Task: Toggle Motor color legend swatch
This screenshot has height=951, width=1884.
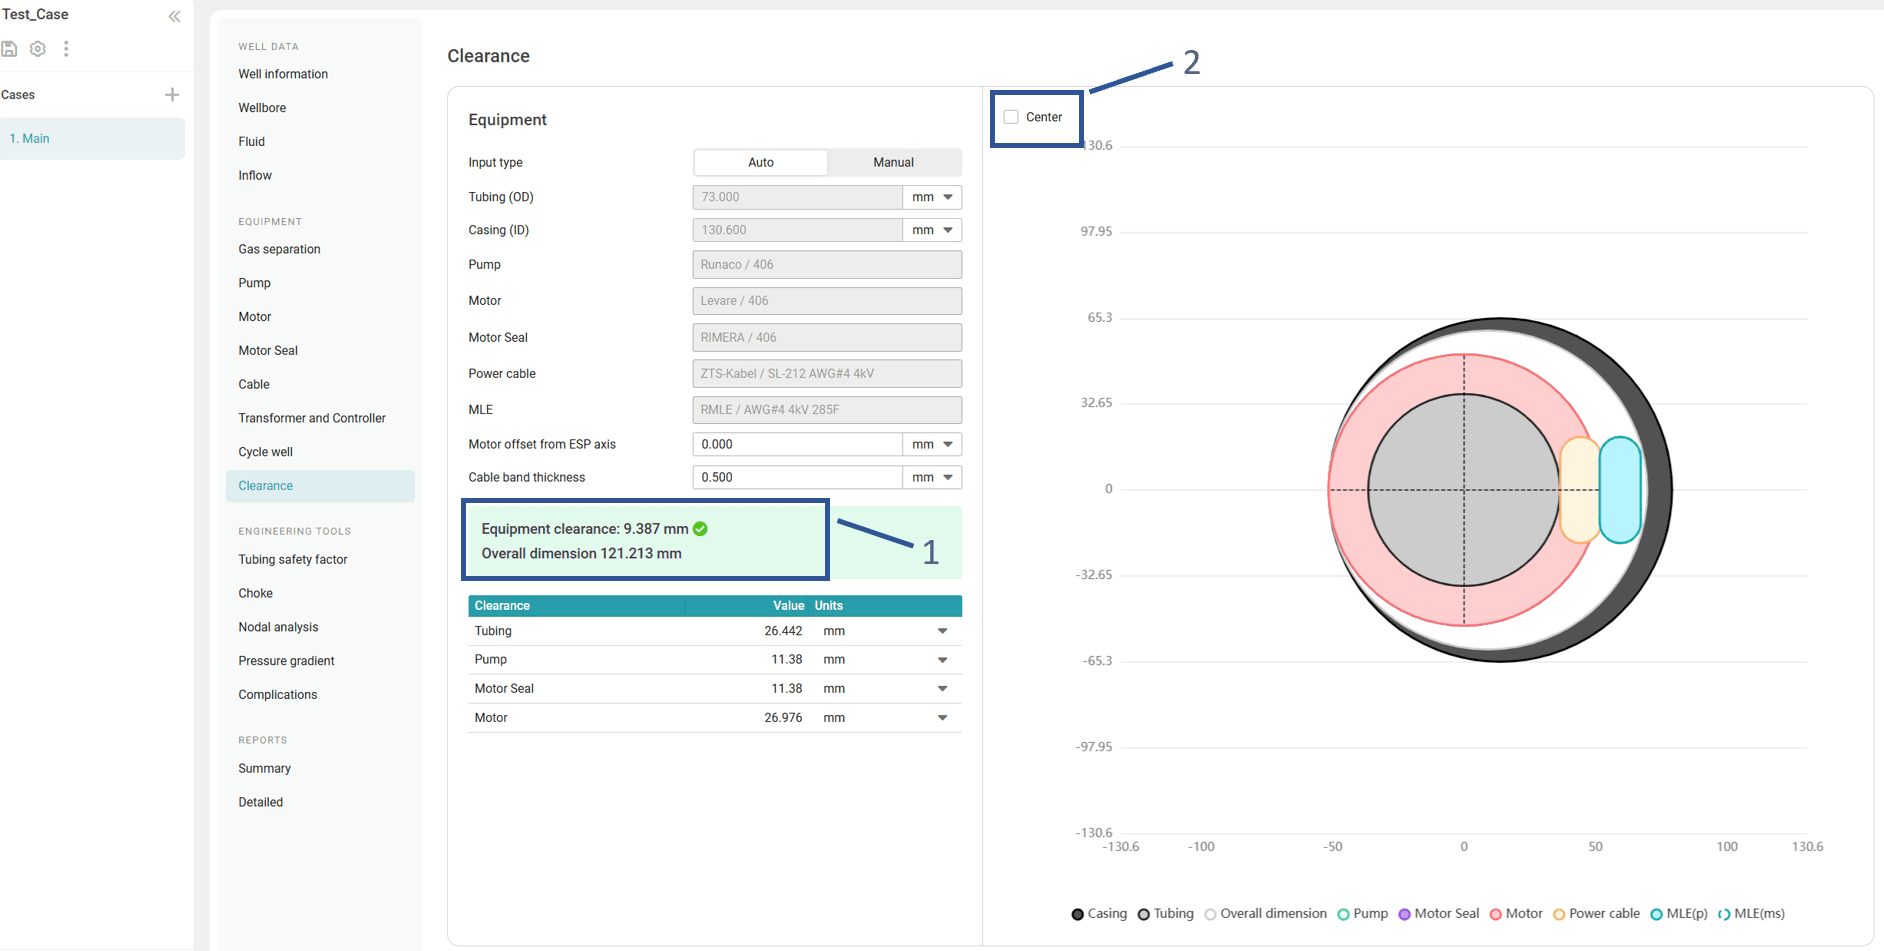Action: (1496, 914)
